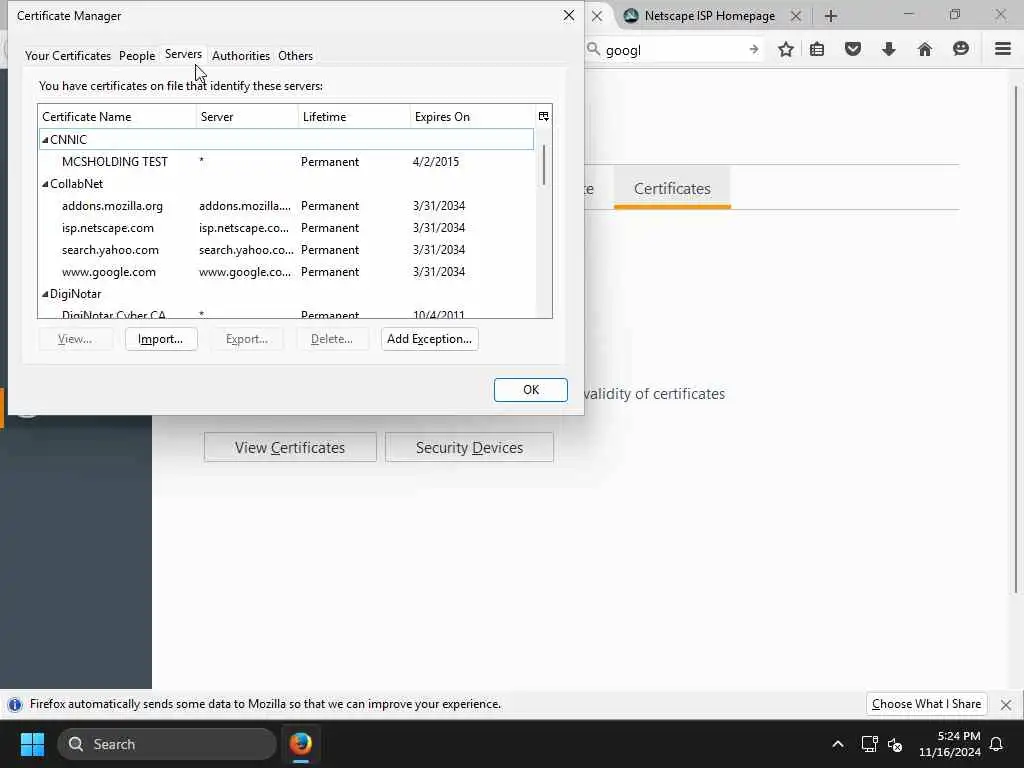Screen dimensions: 1024x768
Task: Open the taskbar clock showing 5:24 PM
Action: click(x=950, y=744)
